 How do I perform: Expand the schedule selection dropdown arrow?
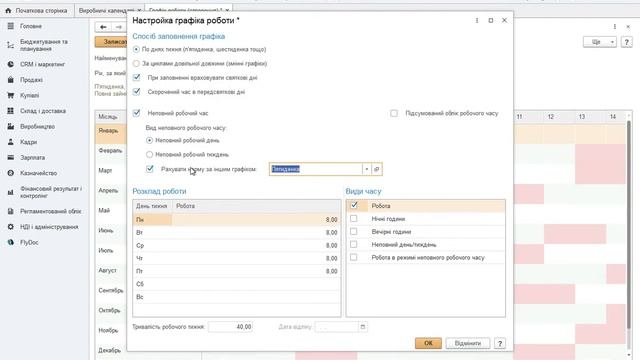tap(367, 169)
